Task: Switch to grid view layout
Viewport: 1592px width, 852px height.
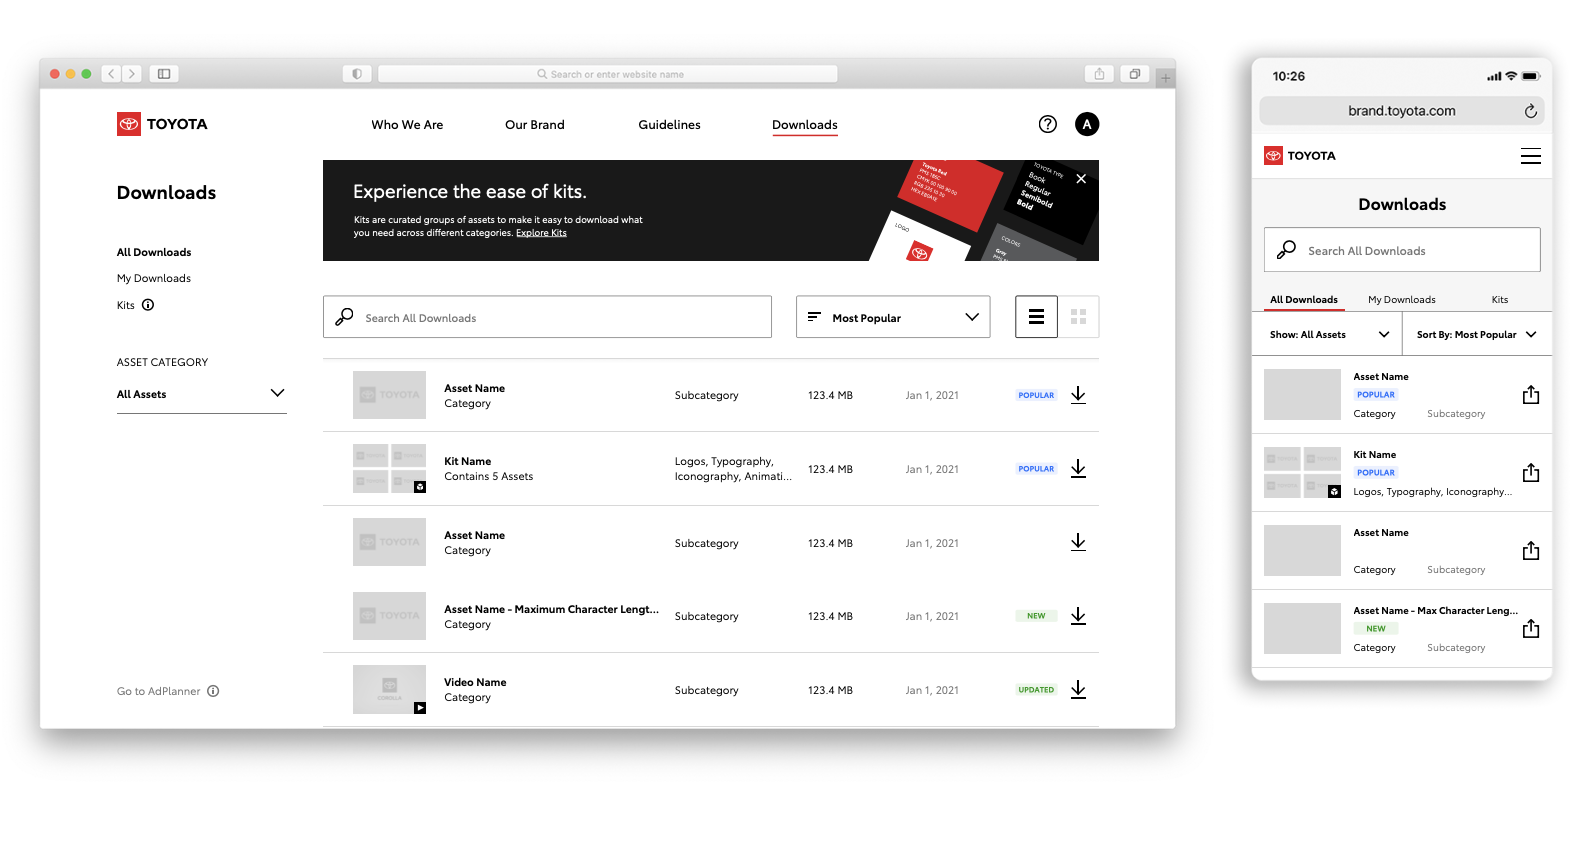Action: point(1078,317)
